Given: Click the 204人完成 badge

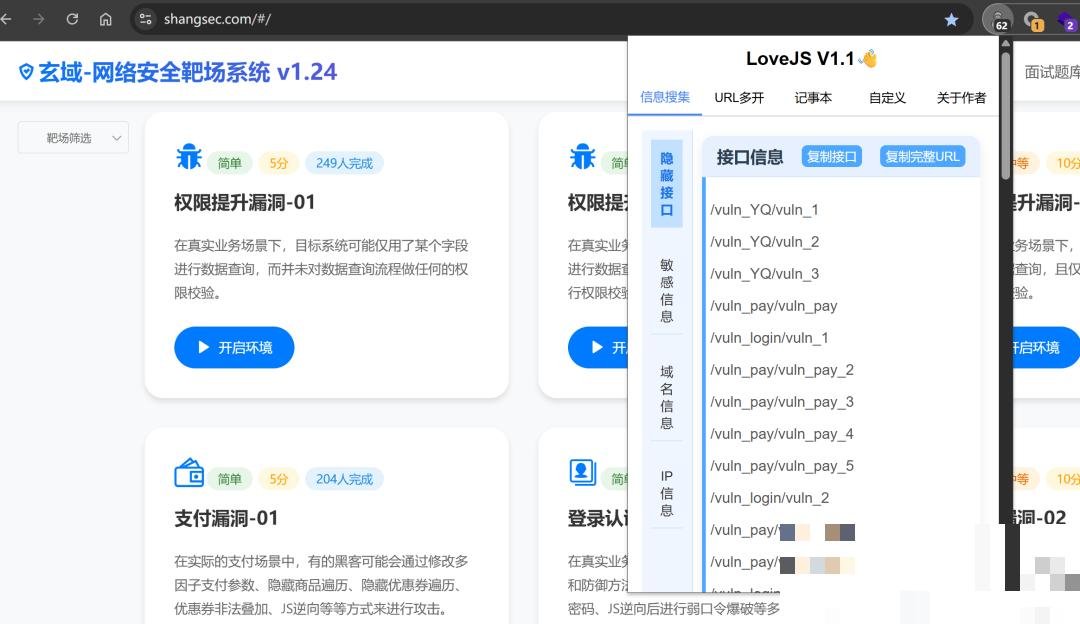Looking at the screenshot, I should 344,479.
